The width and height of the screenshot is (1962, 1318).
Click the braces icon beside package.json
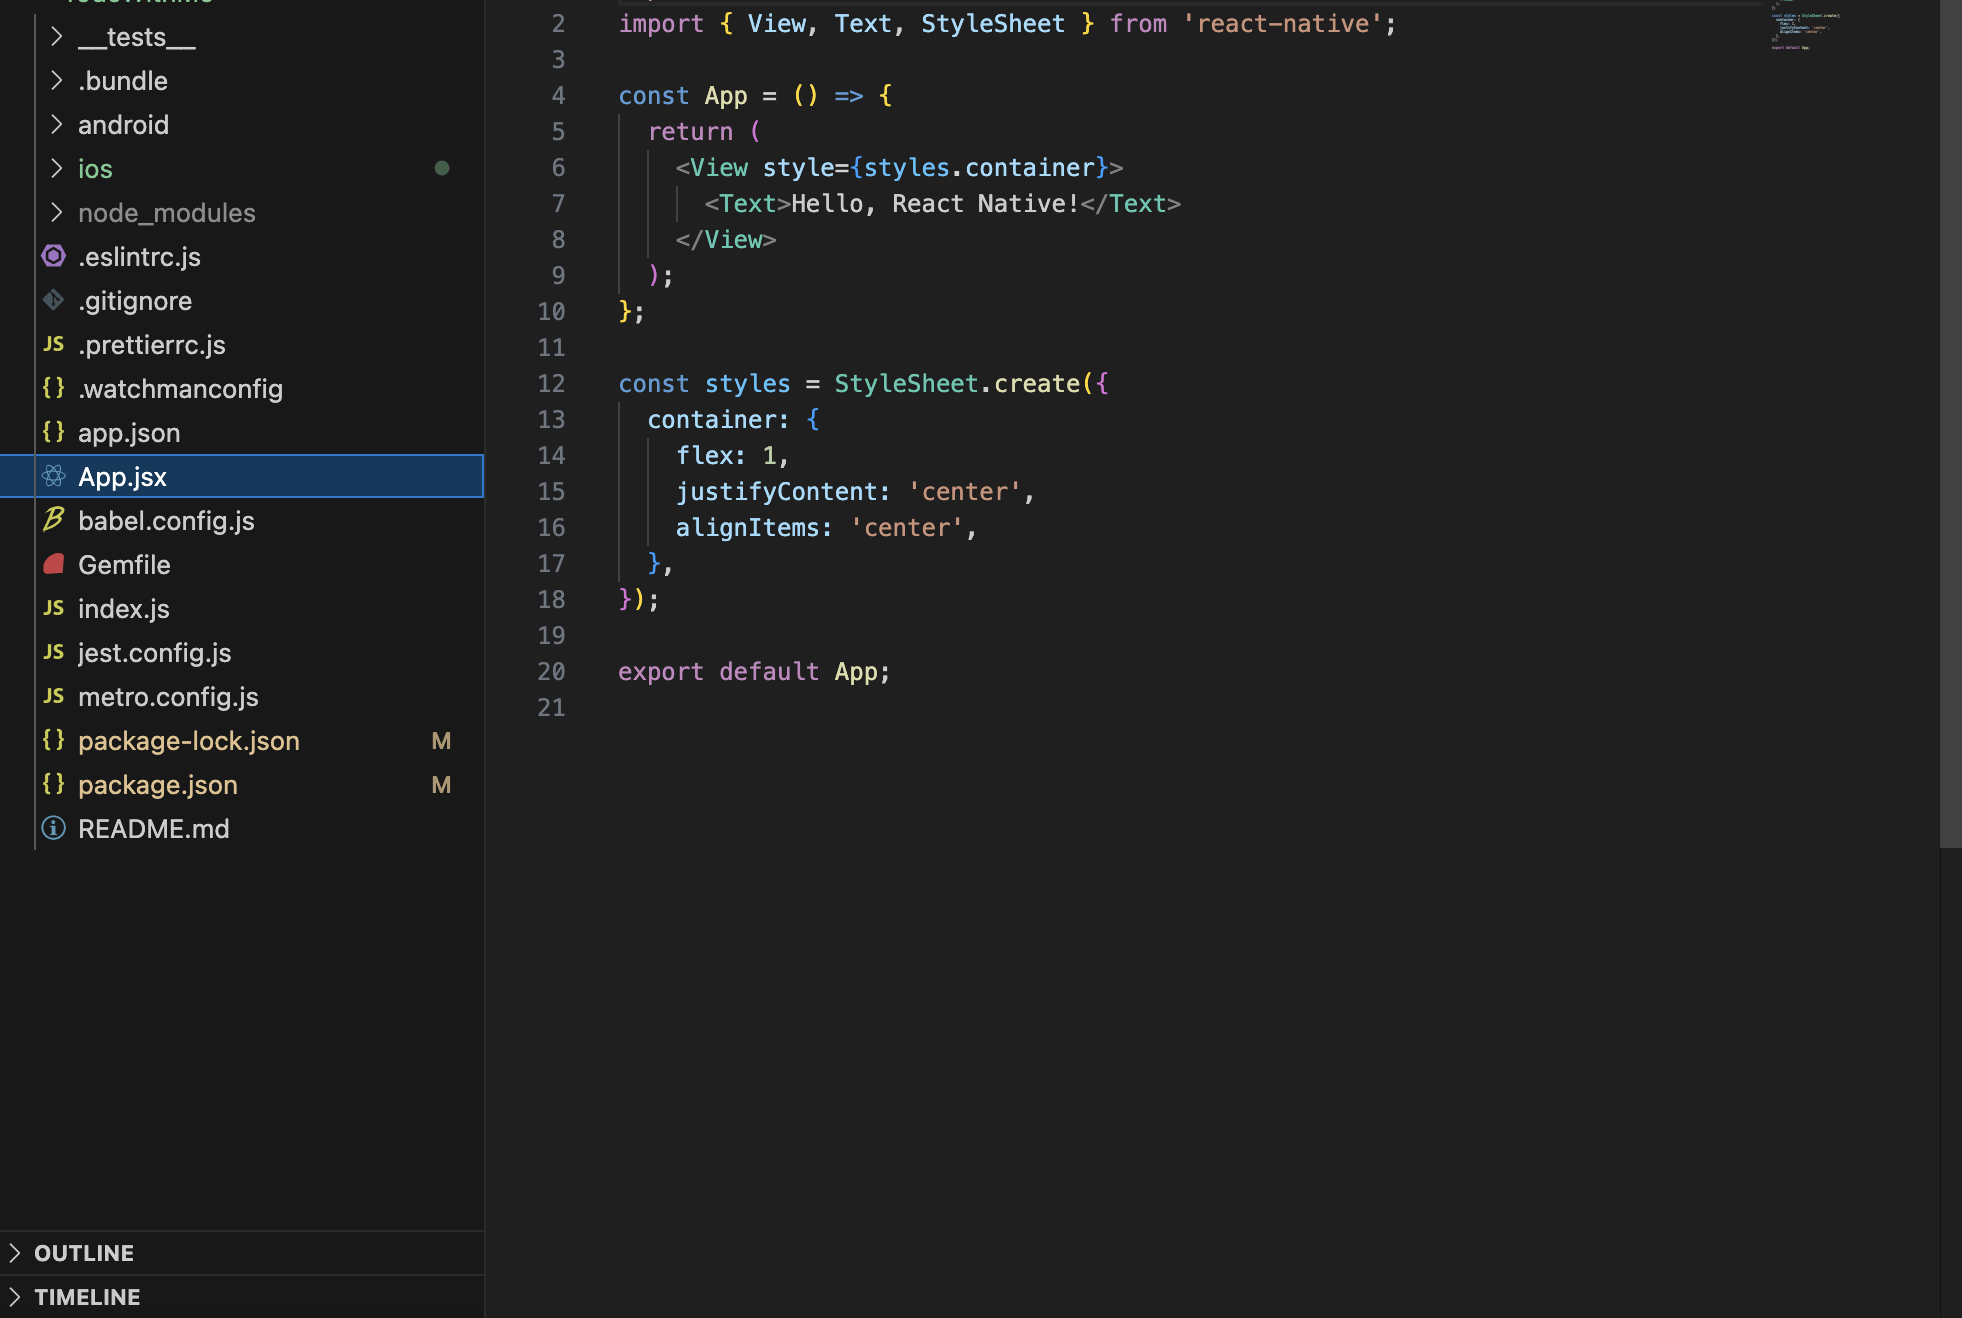pyautogui.click(x=54, y=785)
